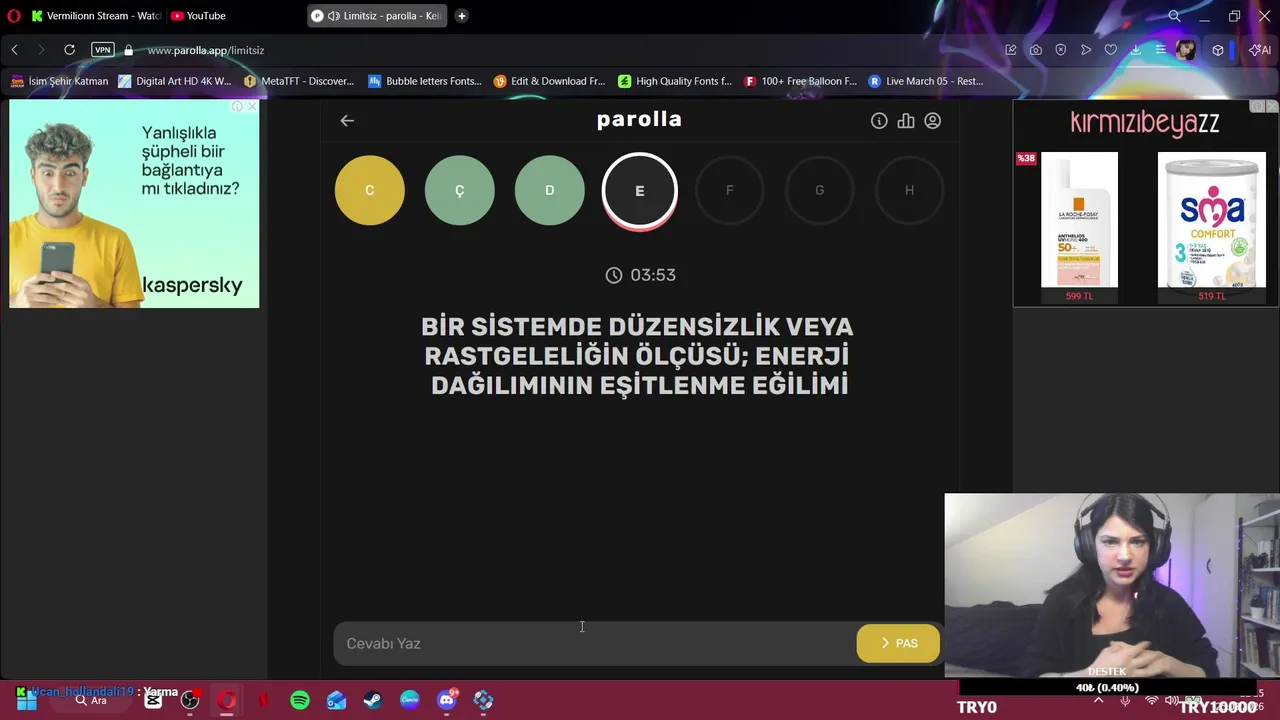
Task: Click kırmızıbeyazz ad logo
Action: 1144,123
